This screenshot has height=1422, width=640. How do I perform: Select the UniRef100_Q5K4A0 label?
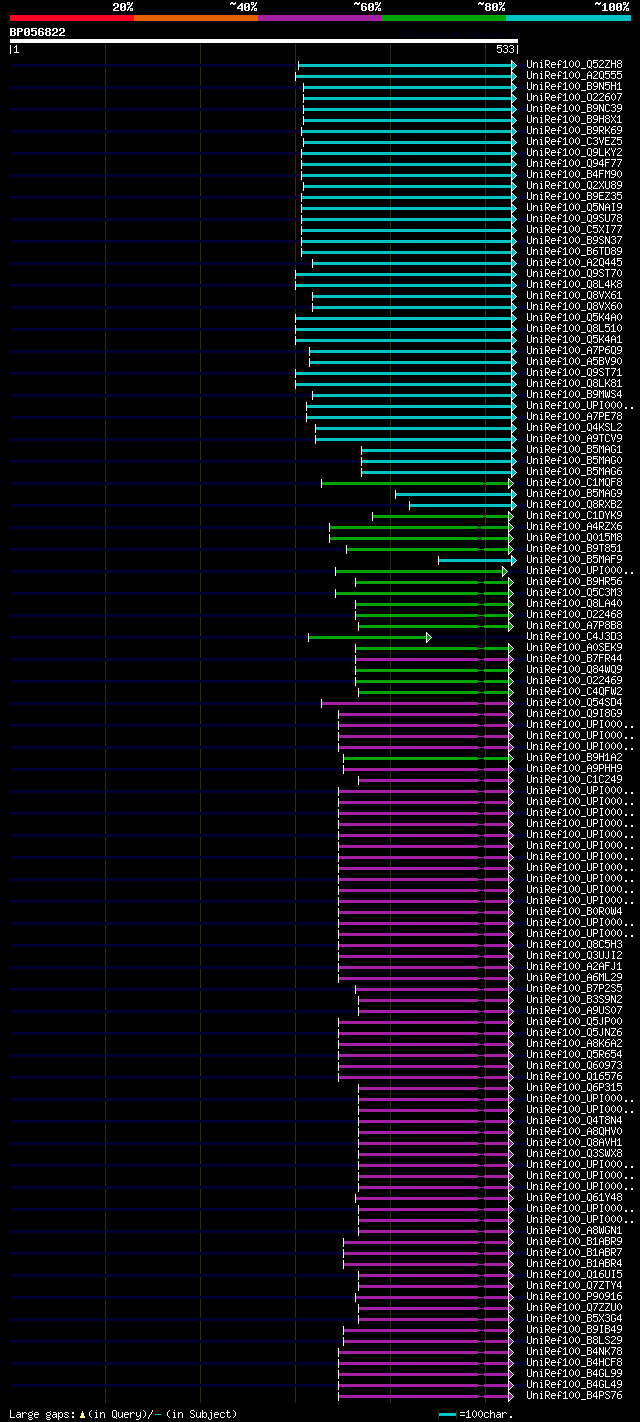(574, 317)
